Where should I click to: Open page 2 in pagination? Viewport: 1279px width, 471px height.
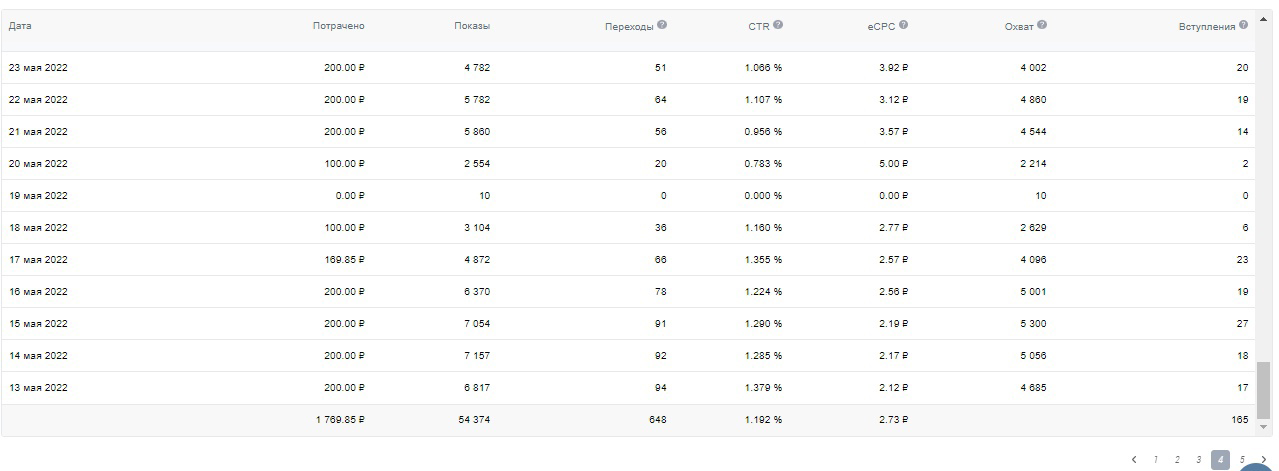[1177, 460]
